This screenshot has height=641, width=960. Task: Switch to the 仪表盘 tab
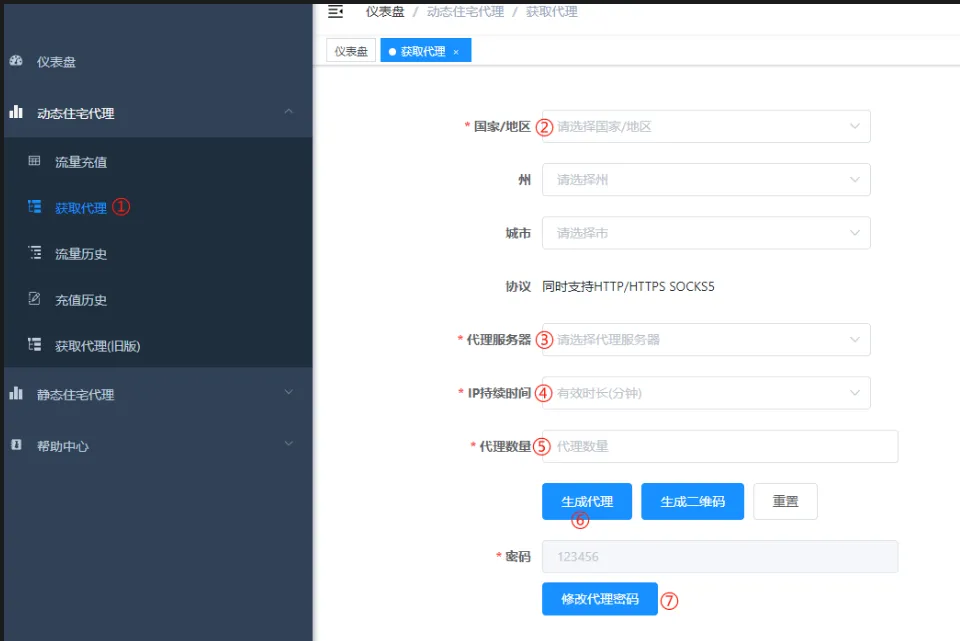350,50
